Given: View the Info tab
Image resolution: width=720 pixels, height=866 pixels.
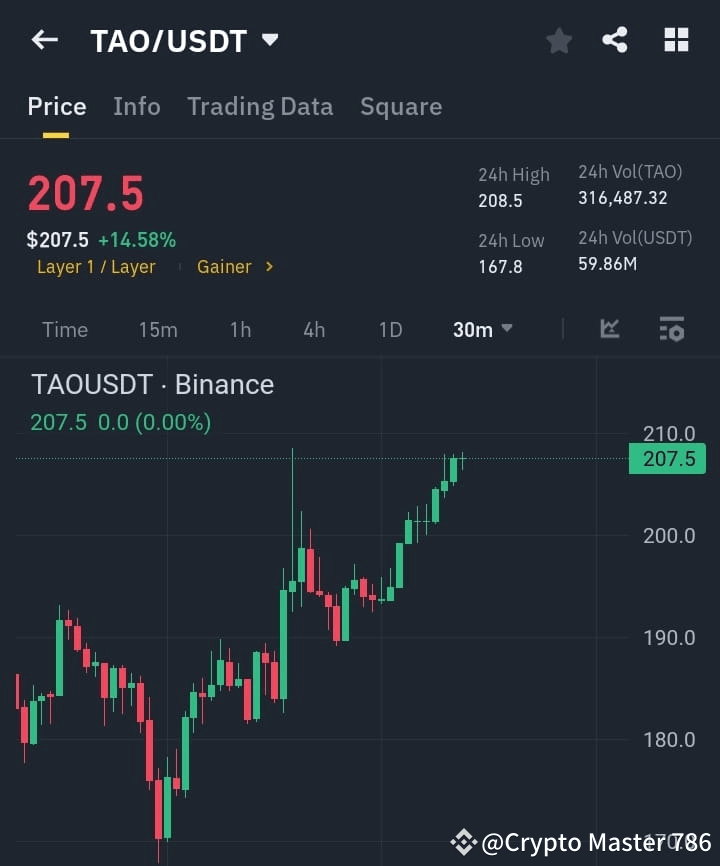Looking at the screenshot, I should [137, 106].
